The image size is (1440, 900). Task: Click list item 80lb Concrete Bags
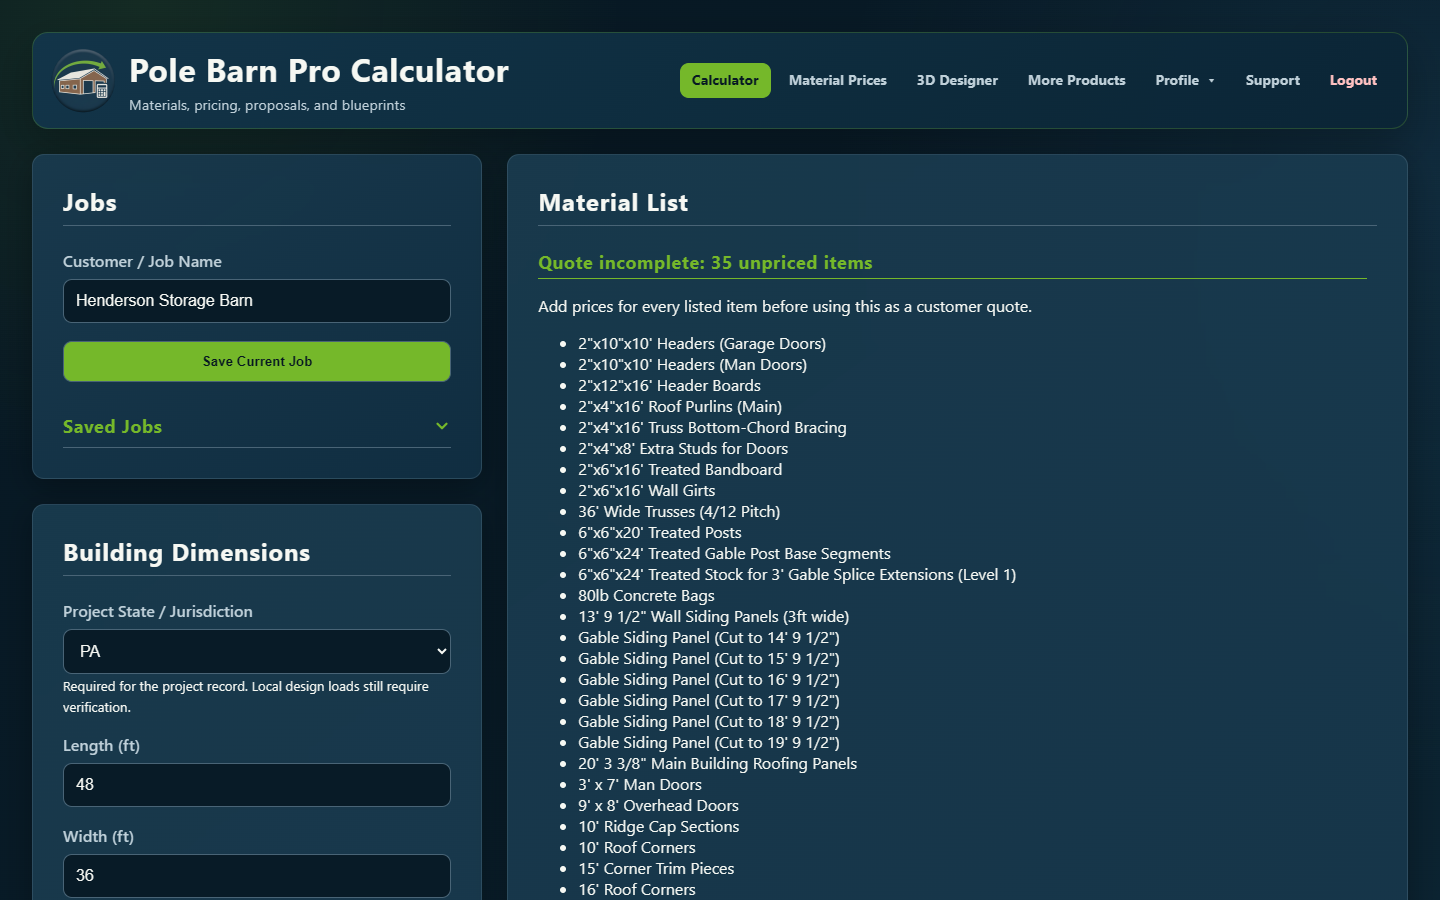(646, 595)
